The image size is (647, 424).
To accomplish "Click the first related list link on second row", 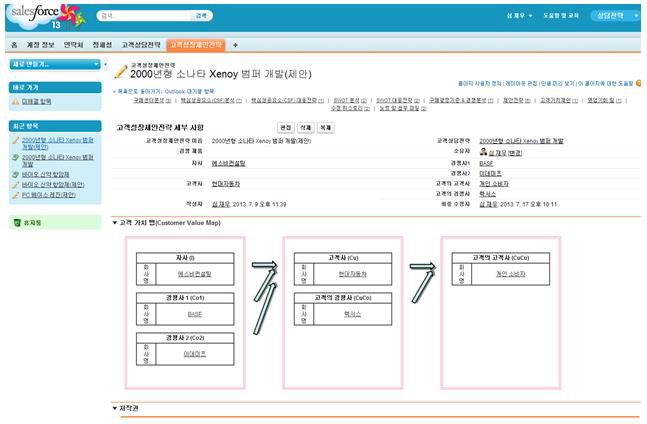I will coord(350,108).
